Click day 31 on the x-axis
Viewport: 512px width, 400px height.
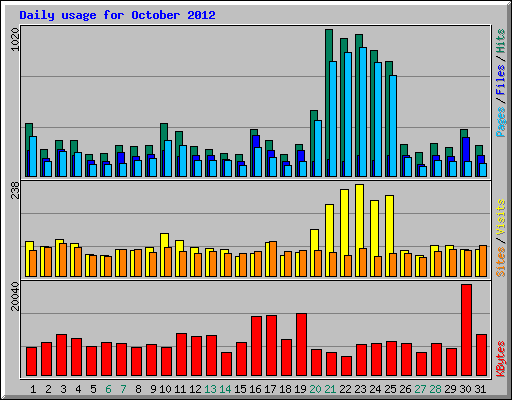[x=480, y=389]
